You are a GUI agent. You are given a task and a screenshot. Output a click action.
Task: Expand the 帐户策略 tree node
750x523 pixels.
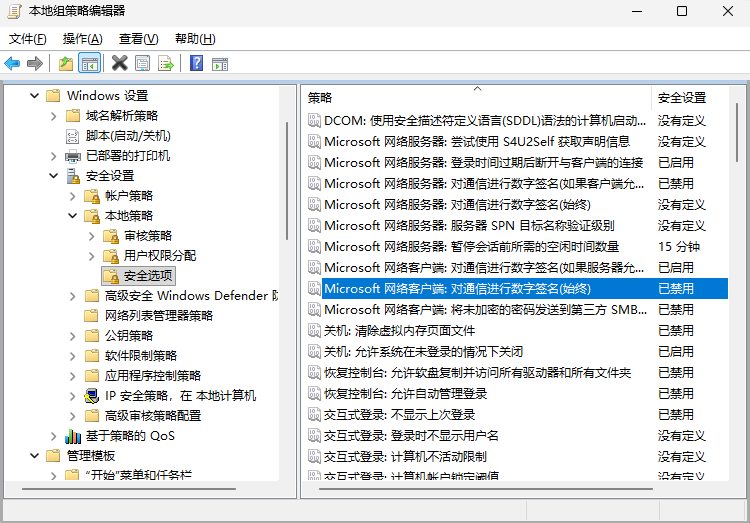click(73, 196)
